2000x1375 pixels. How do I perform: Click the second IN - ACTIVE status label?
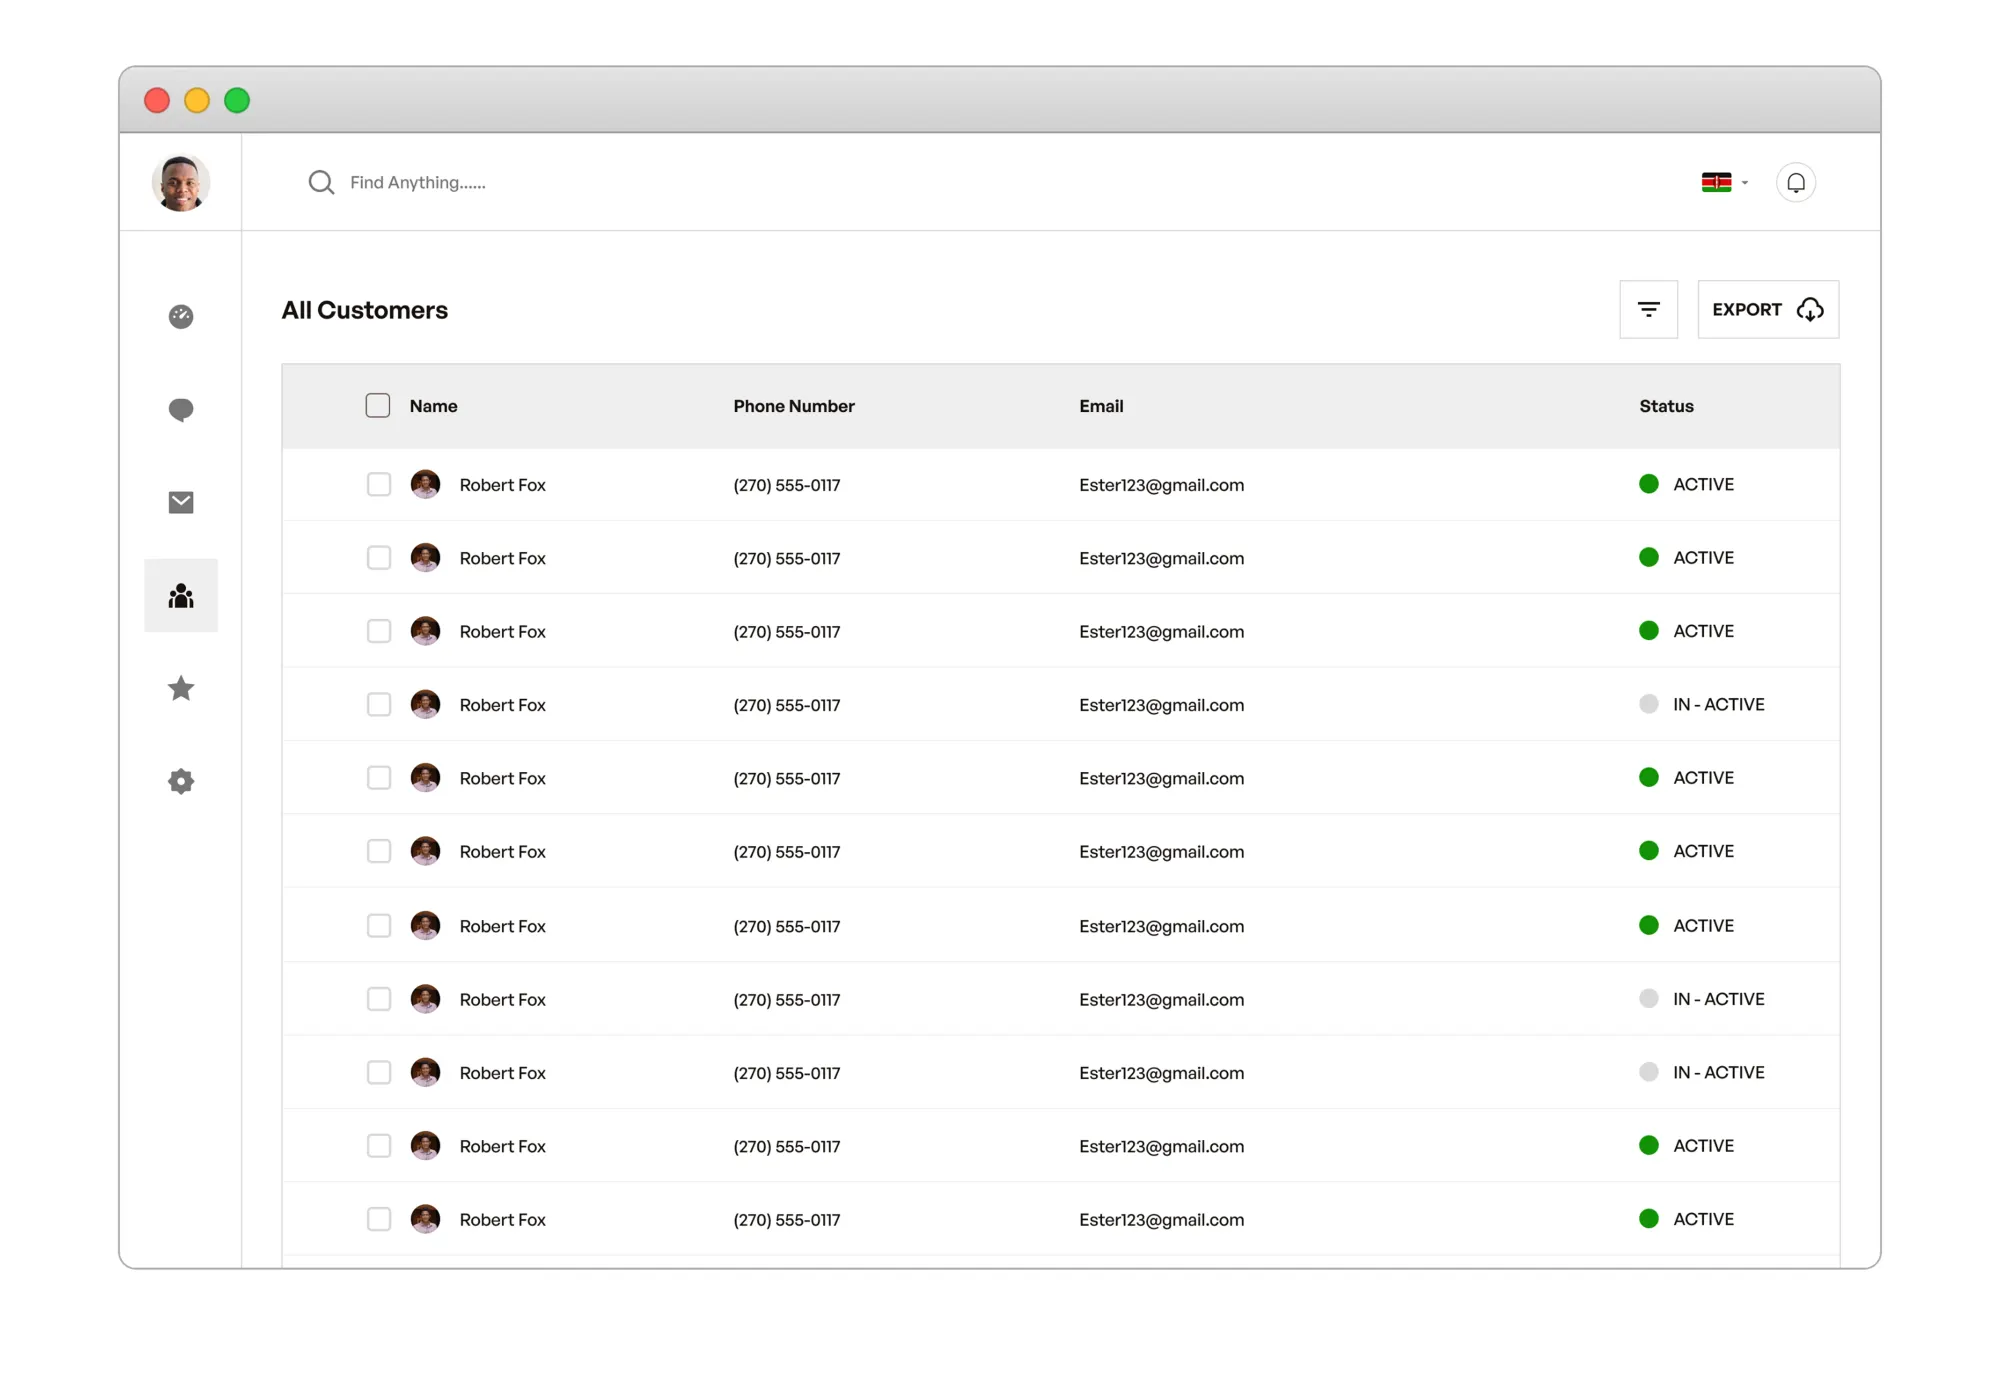coord(1719,999)
